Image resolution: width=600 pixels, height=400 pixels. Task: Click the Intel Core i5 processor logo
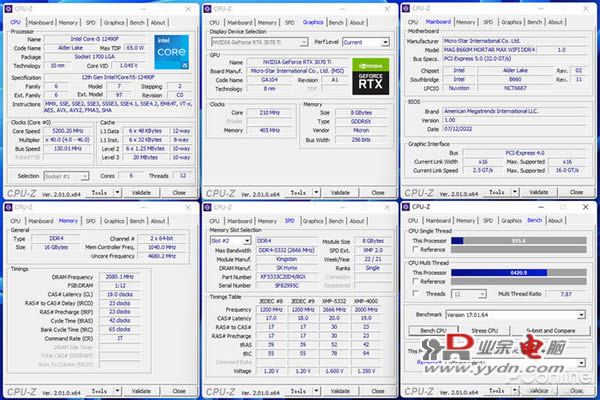(171, 52)
